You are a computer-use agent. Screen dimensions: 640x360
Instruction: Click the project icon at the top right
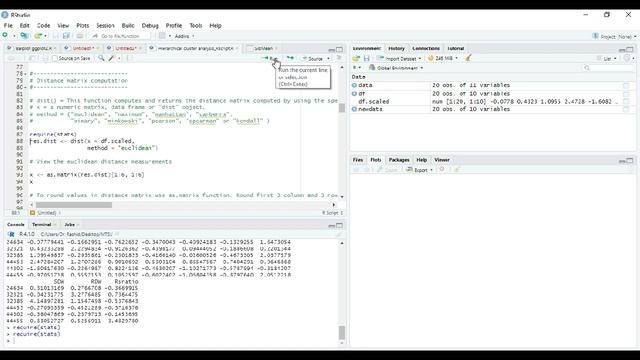(595, 36)
